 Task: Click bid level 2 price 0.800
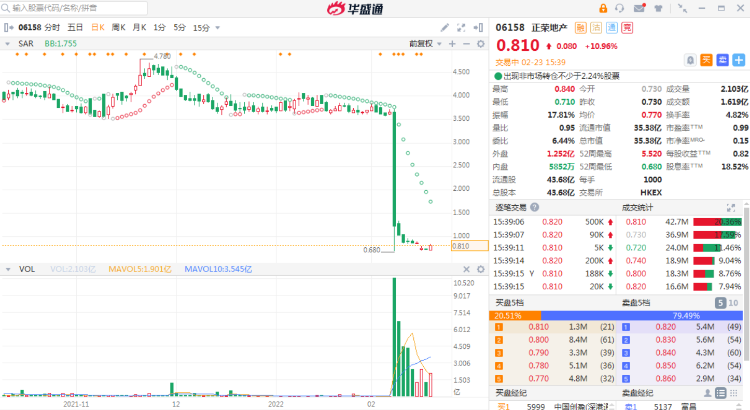[x=539, y=340]
